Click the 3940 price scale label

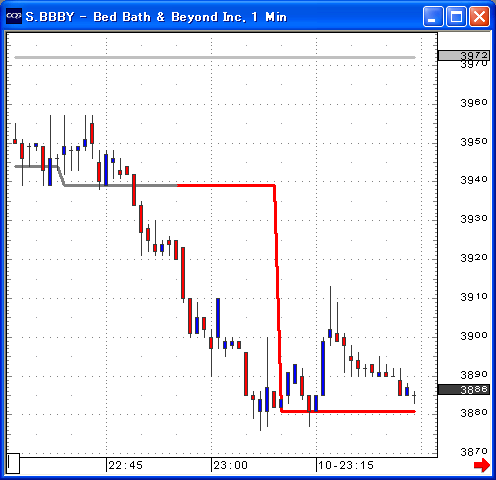tap(474, 180)
